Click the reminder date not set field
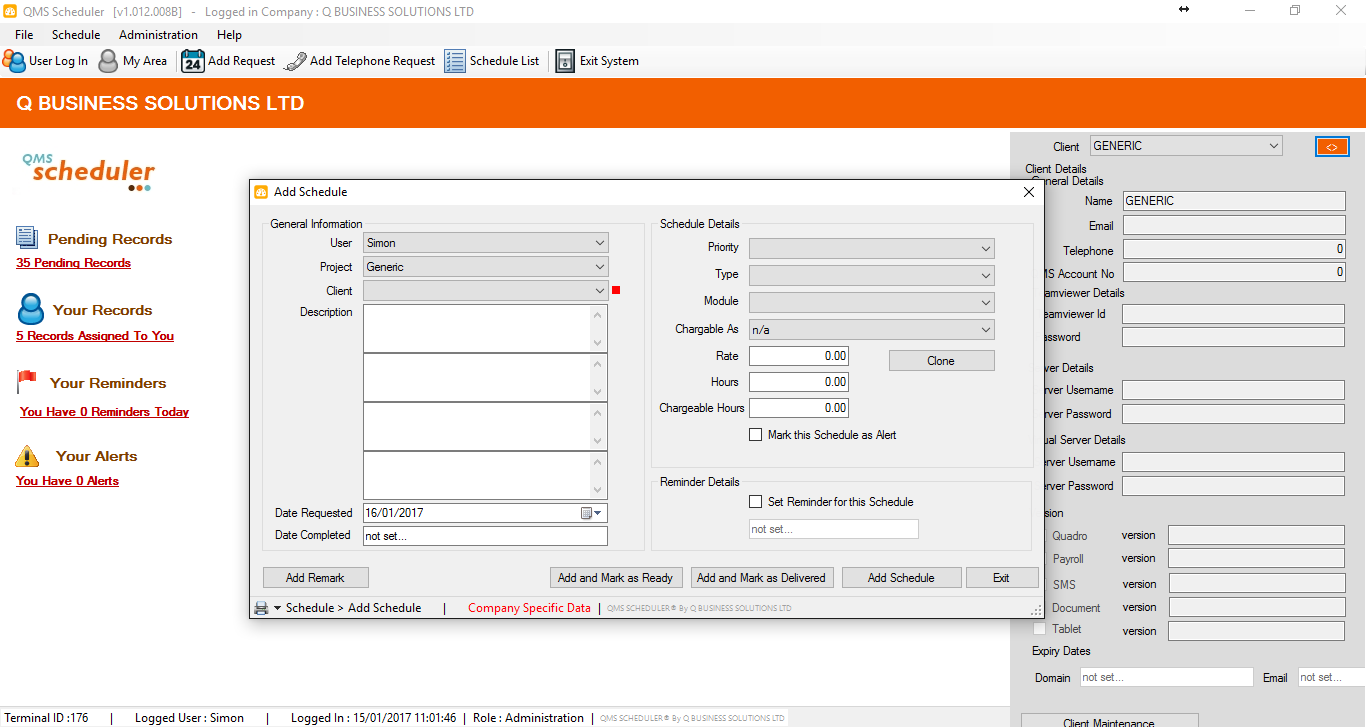This screenshot has width=1366, height=727. (833, 529)
